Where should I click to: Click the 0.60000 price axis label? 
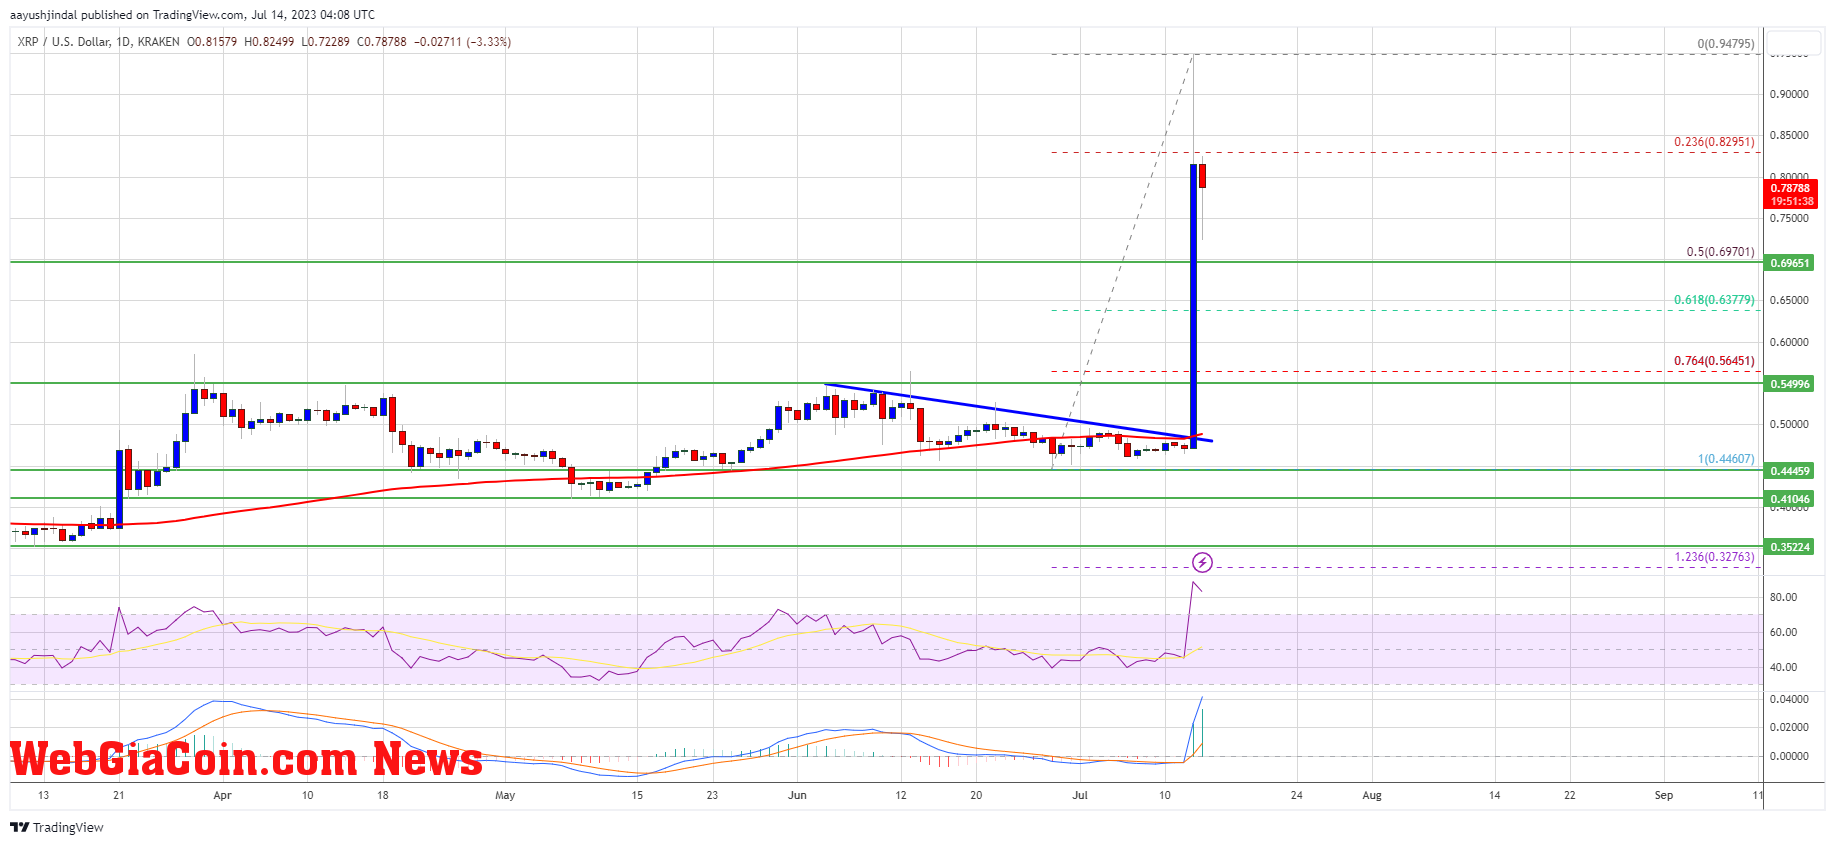click(x=1789, y=342)
